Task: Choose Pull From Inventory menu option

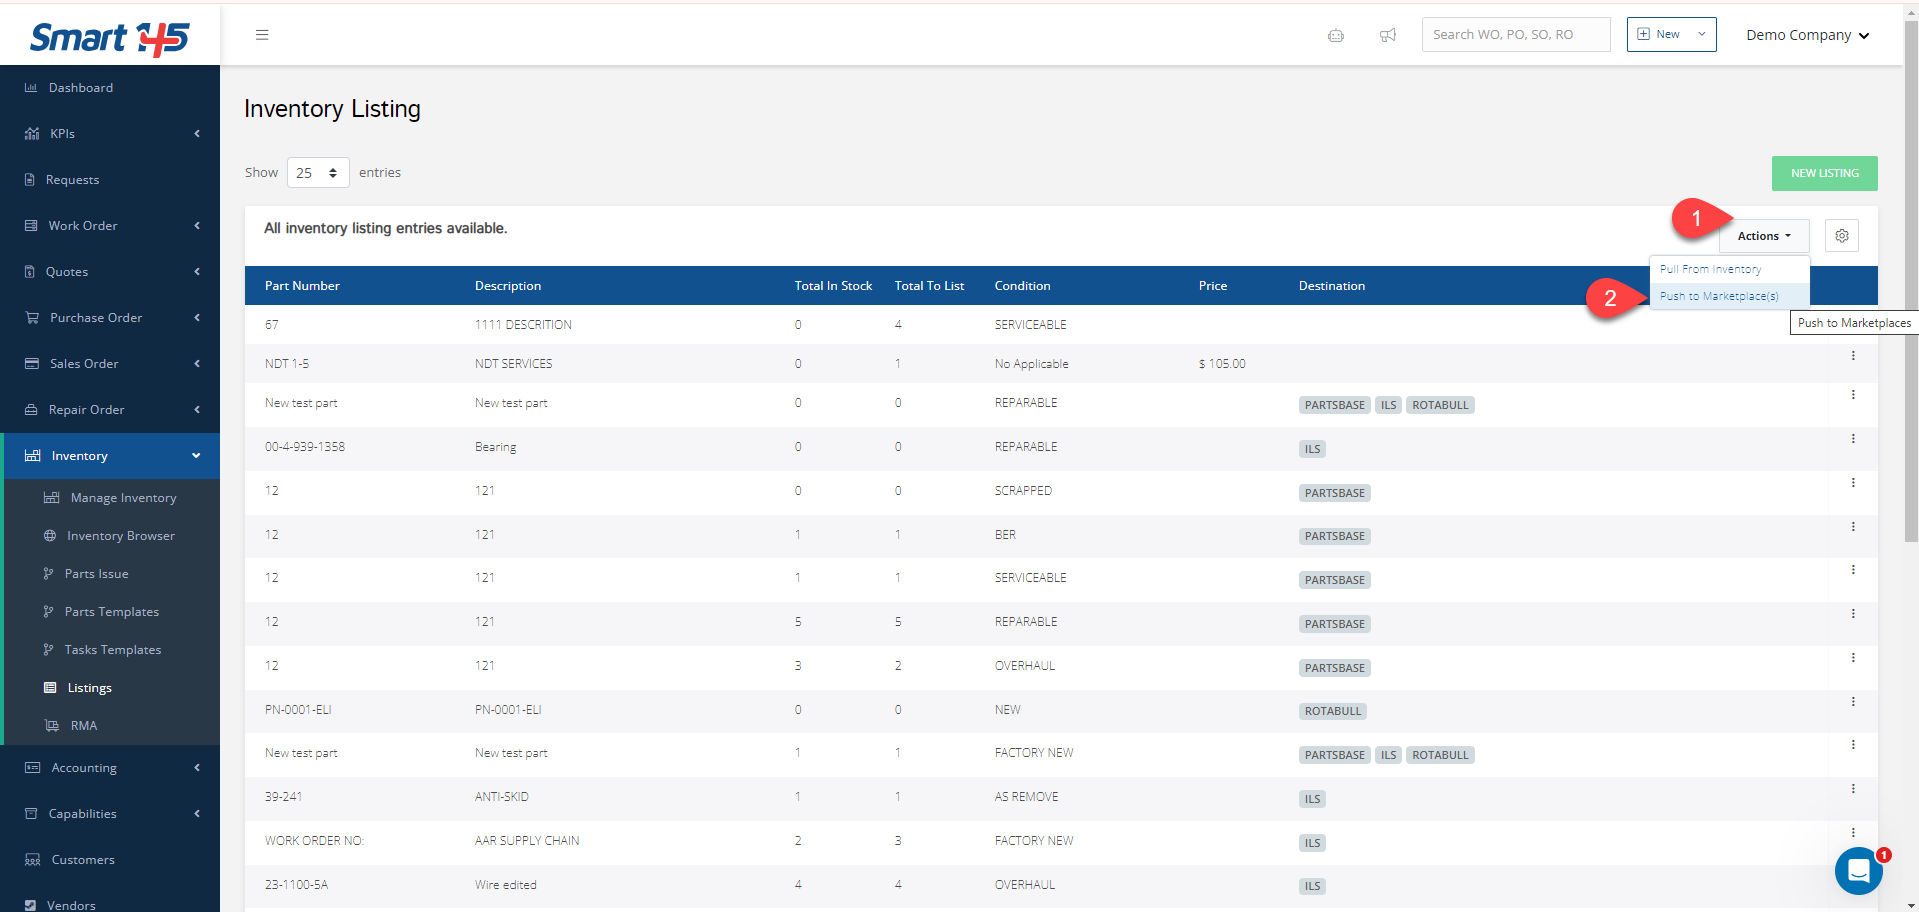Action: (1710, 269)
